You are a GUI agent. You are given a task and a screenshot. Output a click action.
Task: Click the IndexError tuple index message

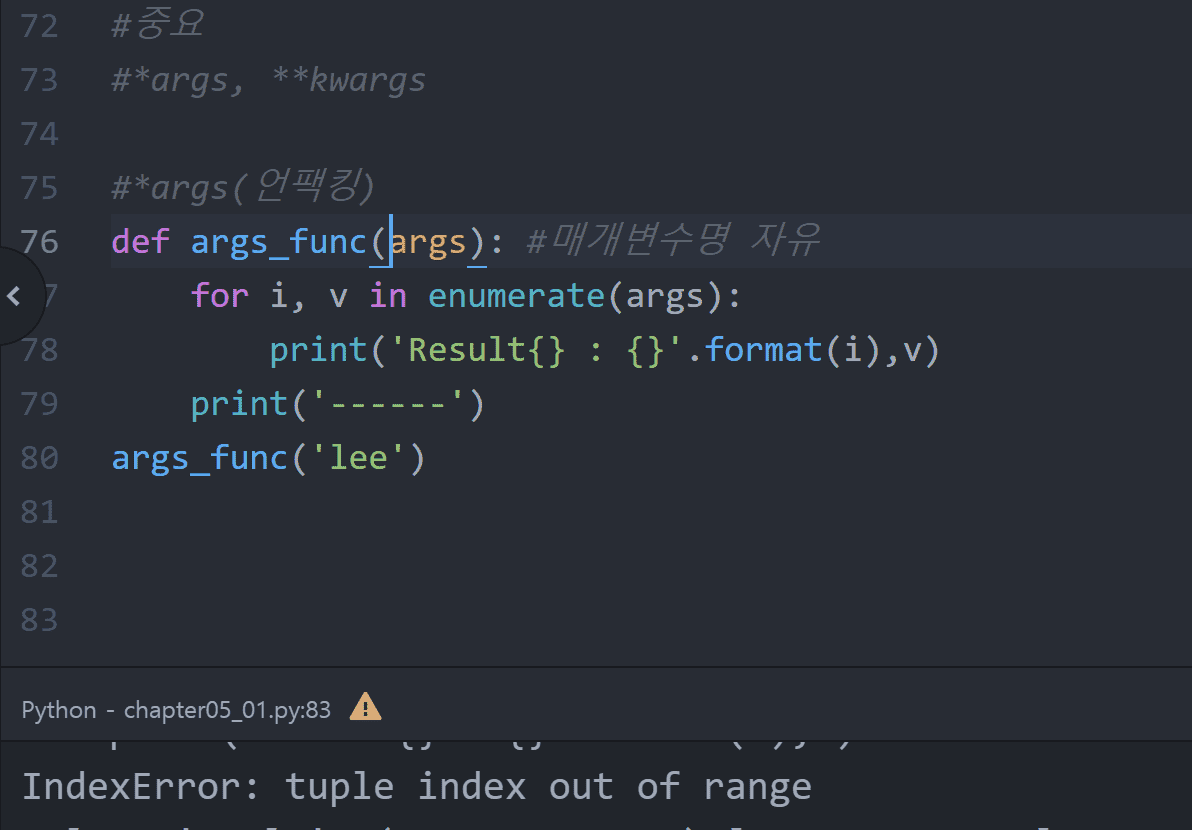(x=416, y=786)
